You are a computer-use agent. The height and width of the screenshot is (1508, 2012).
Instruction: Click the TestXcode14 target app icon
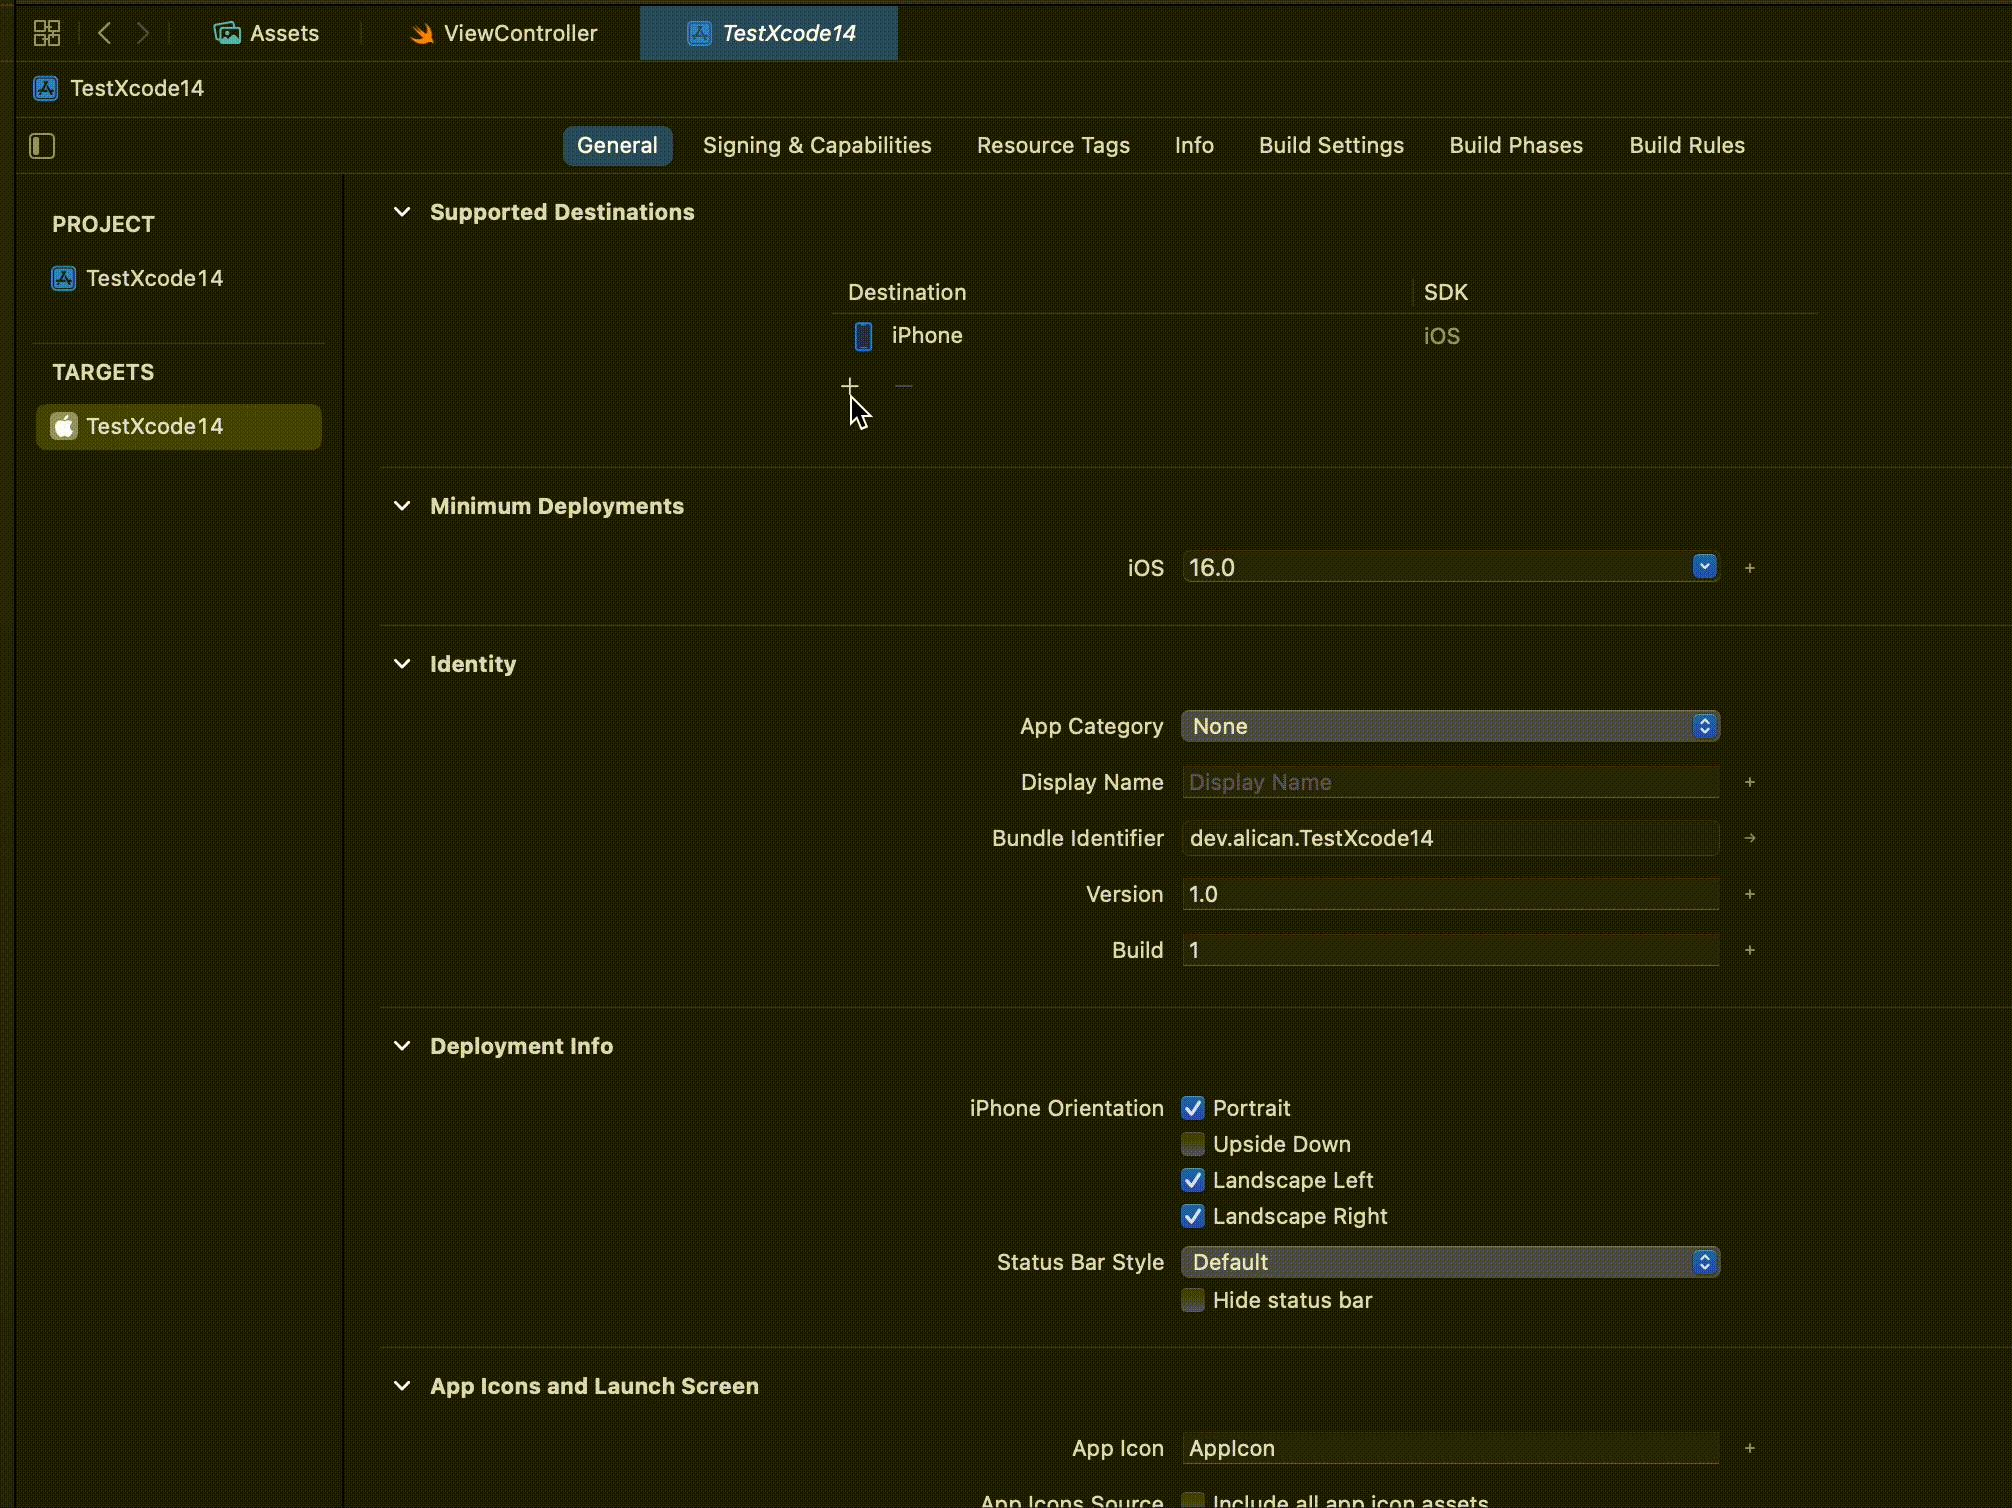[64, 426]
